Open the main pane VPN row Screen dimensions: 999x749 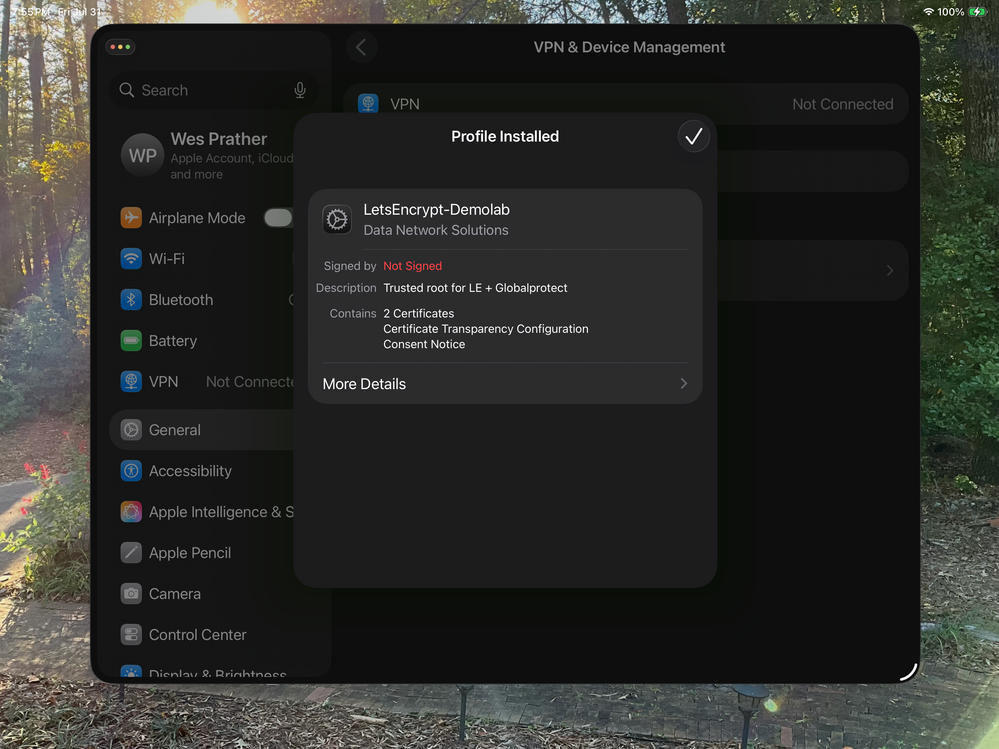[626, 104]
